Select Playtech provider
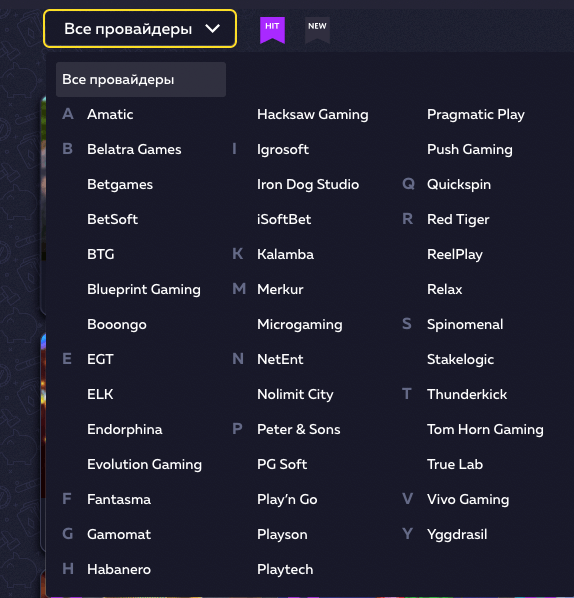The height and width of the screenshot is (598, 574). (285, 569)
